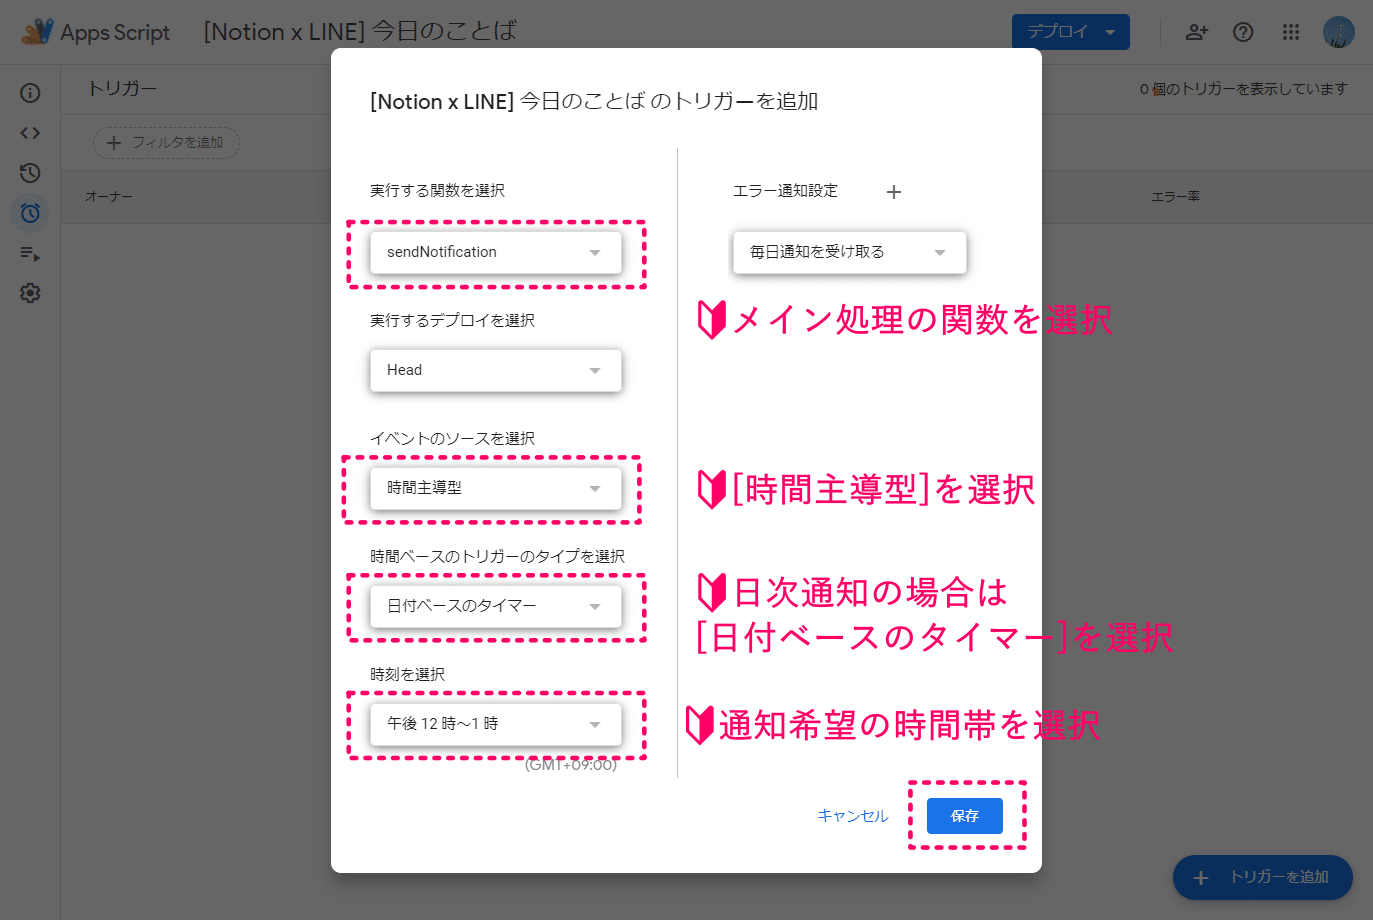Click the エラー通知設定 label
The width and height of the screenshot is (1373, 920).
click(x=785, y=191)
